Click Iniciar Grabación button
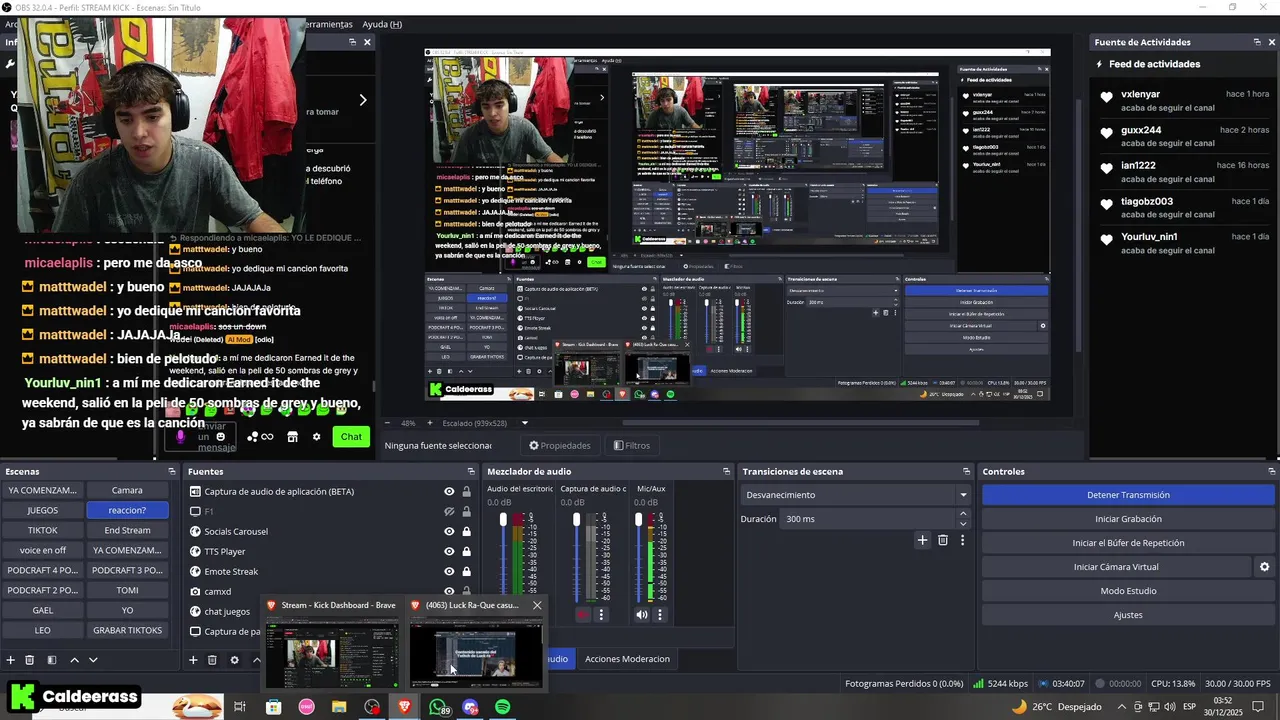1280x720 pixels. point(1128,519)
